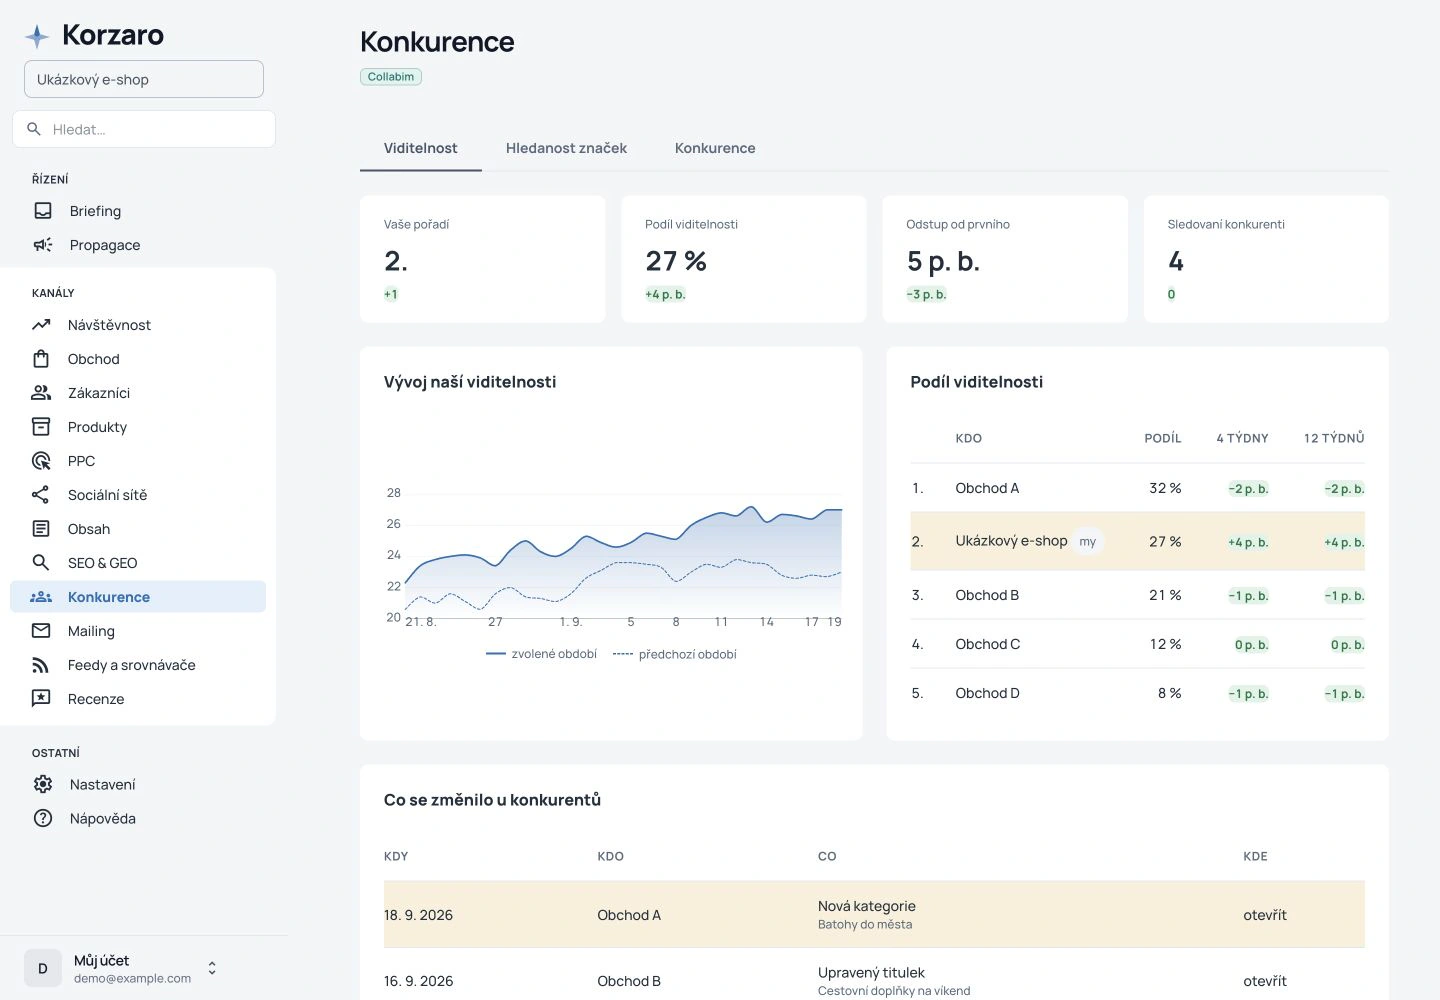Open PPC via its cursor-click icon

41,461
